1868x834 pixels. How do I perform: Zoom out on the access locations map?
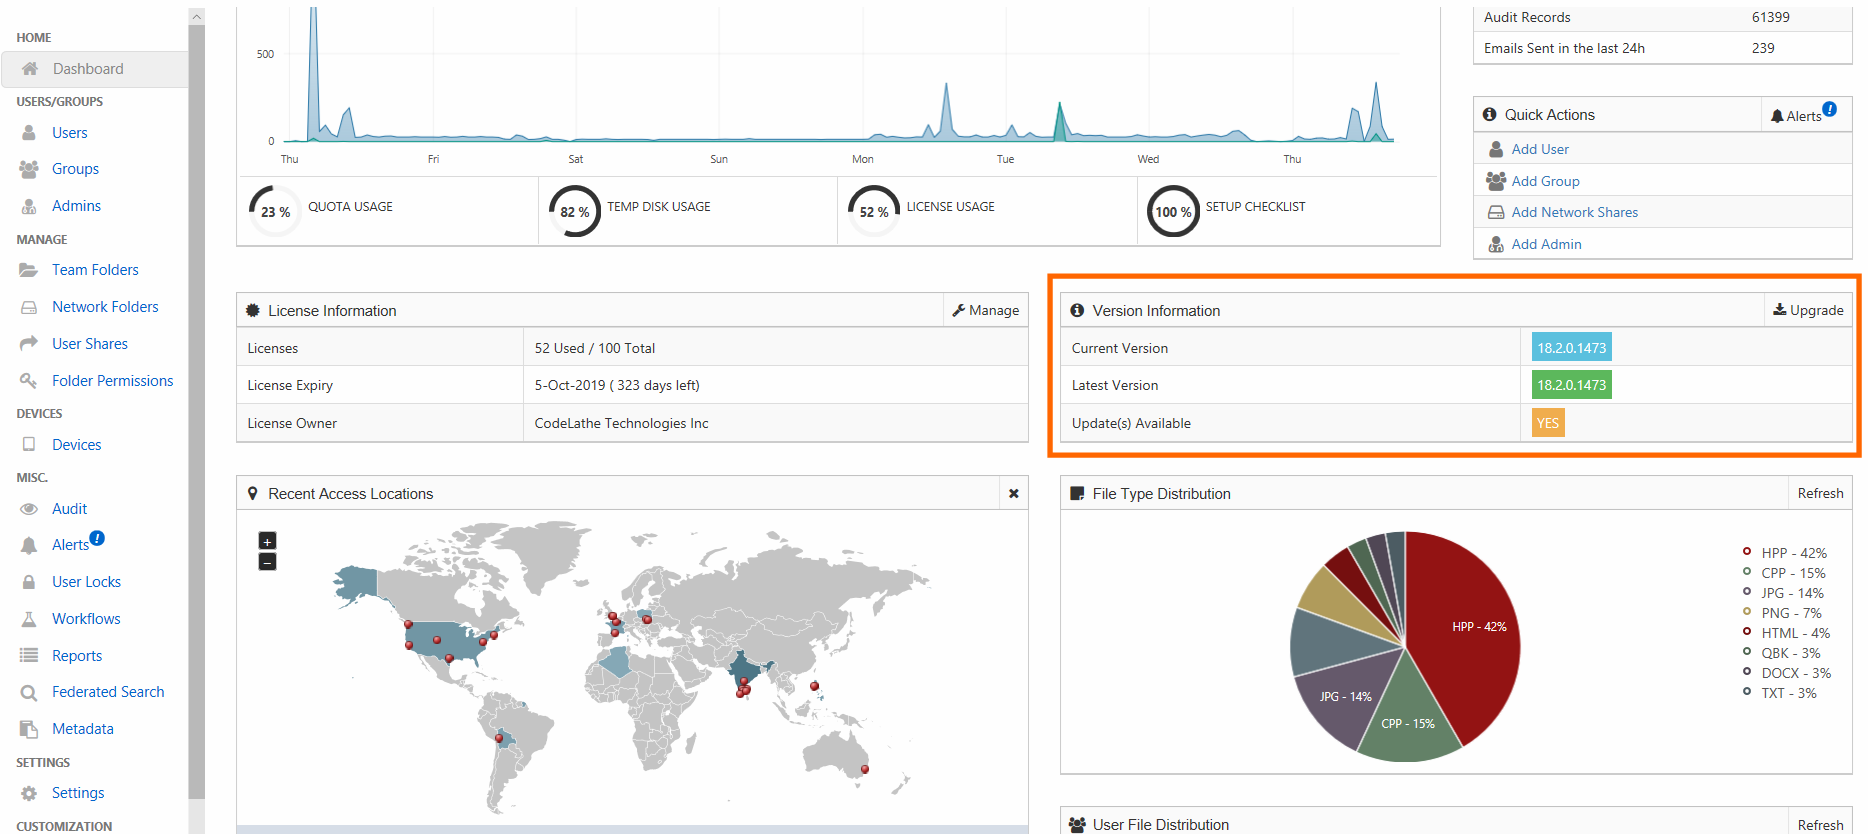coord(267,562)
